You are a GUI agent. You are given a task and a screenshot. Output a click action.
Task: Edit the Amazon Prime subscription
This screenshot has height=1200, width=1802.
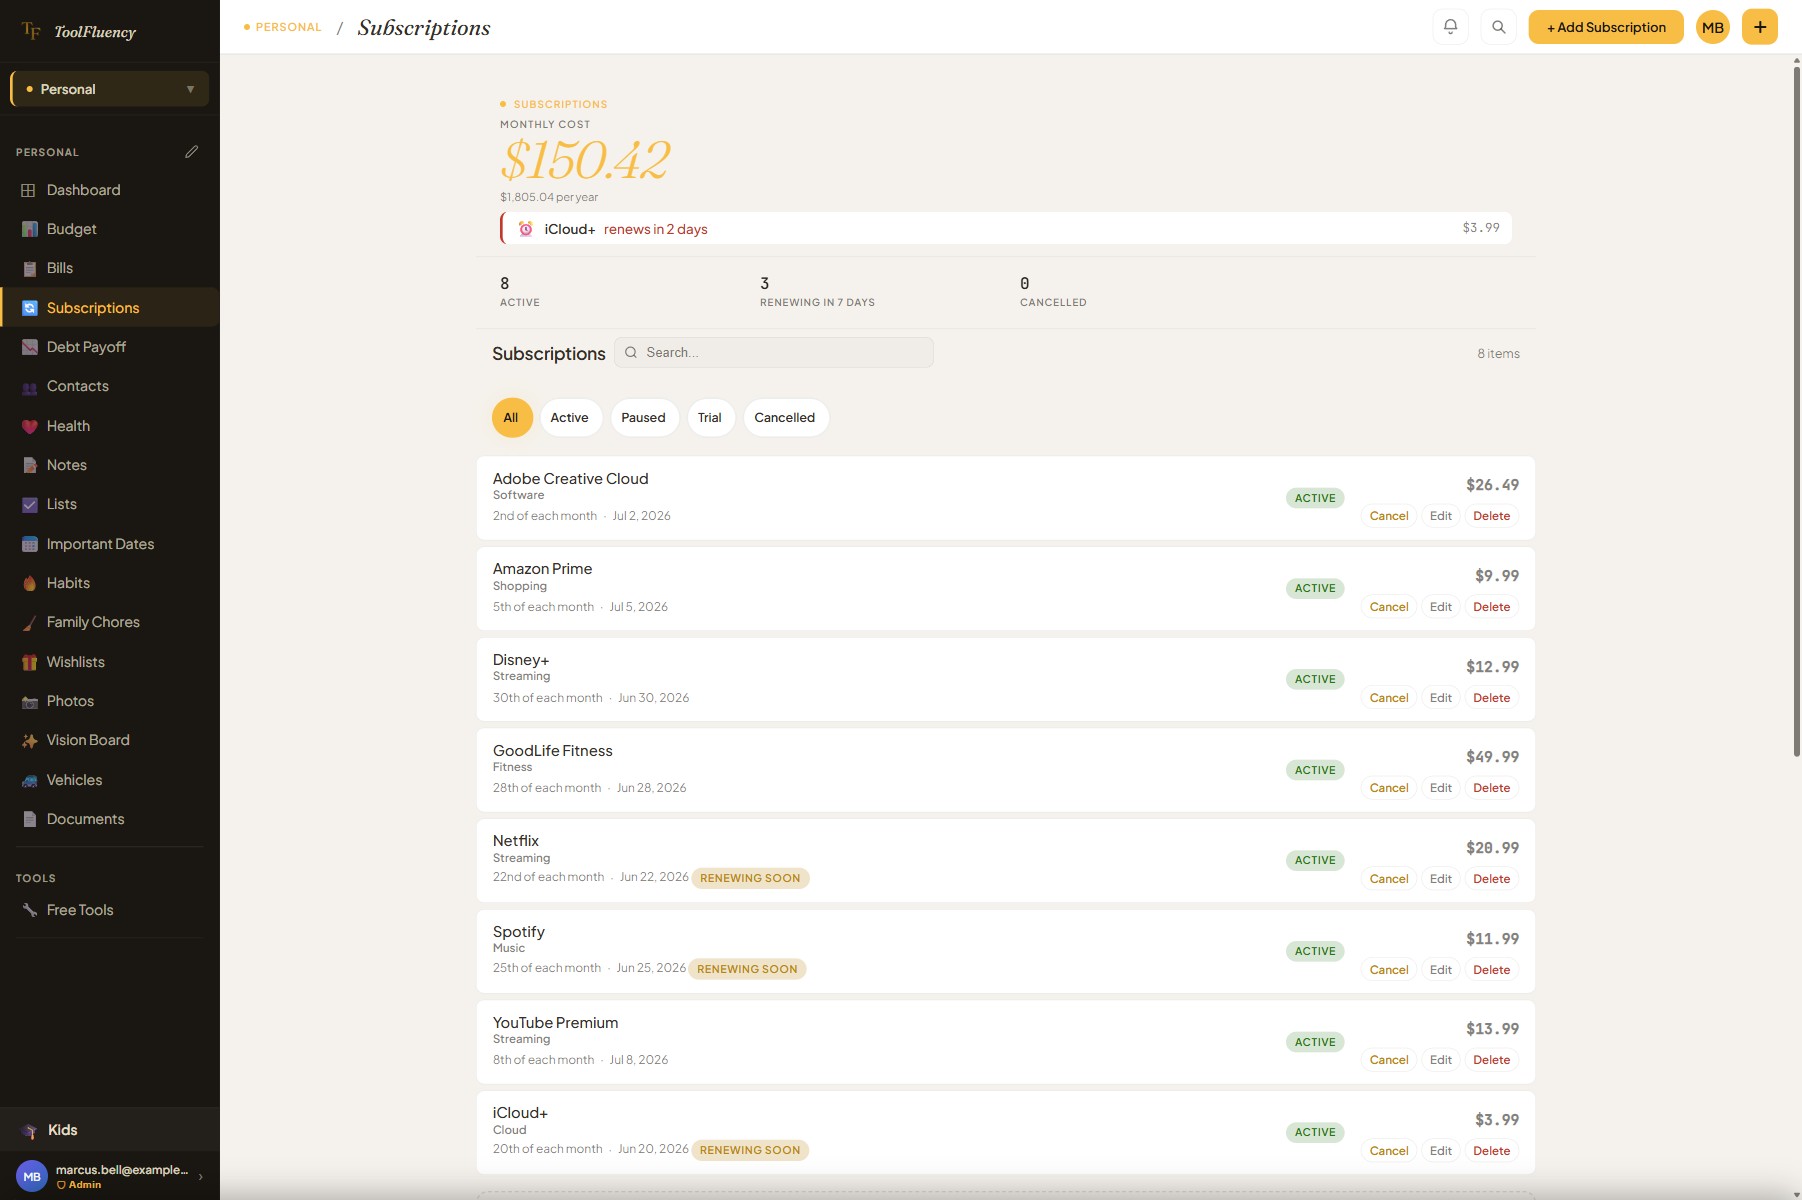(x=1440, y=607)
